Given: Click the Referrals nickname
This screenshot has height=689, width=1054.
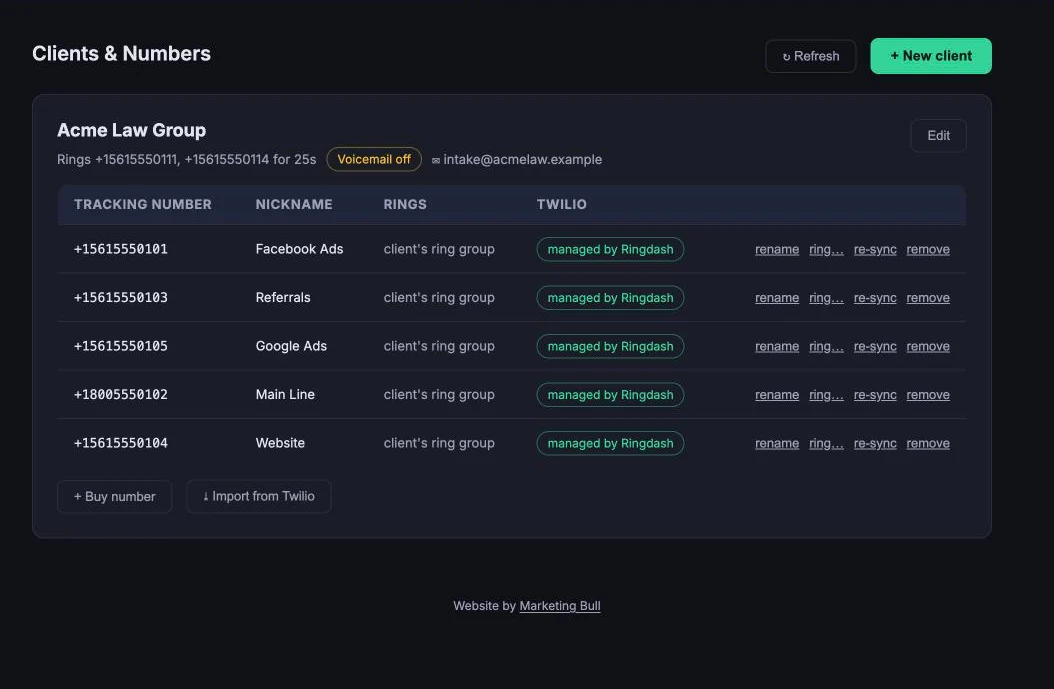Looking at the screenshot, I should [x=283, y=298].
